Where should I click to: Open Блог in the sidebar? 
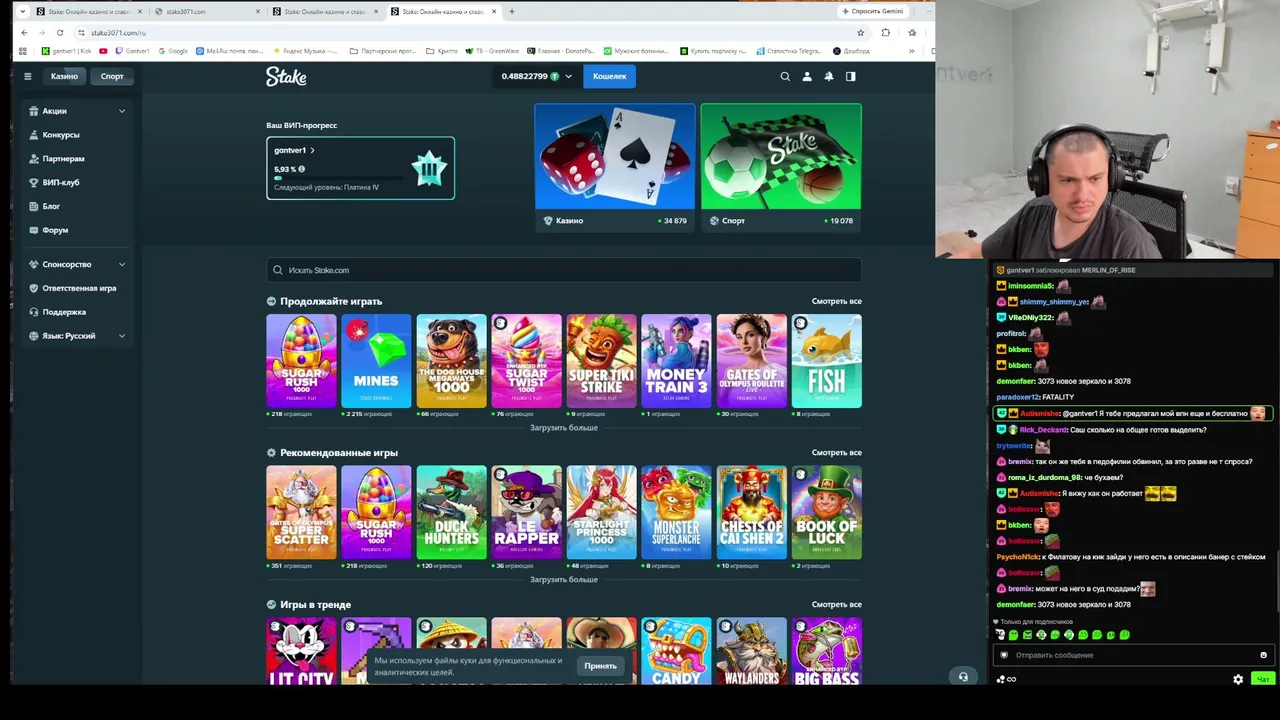pyautogui.click(x=51, y=207)
